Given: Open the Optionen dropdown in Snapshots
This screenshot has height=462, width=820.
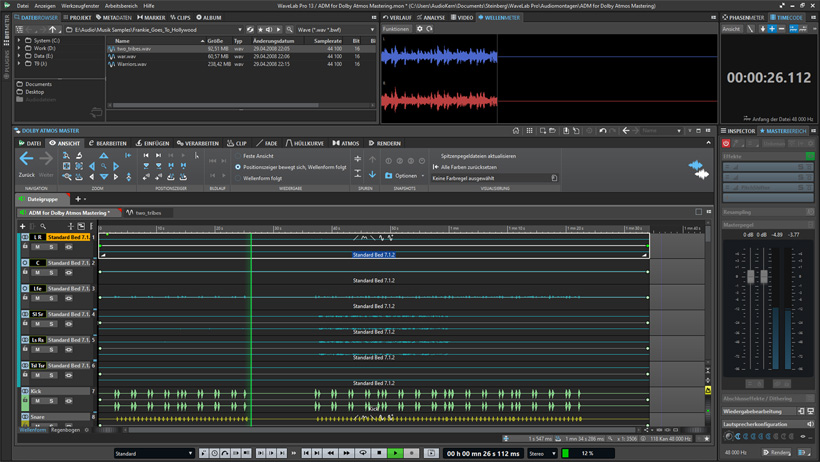Looking at the screenshot, I should [x=423, y=176].
